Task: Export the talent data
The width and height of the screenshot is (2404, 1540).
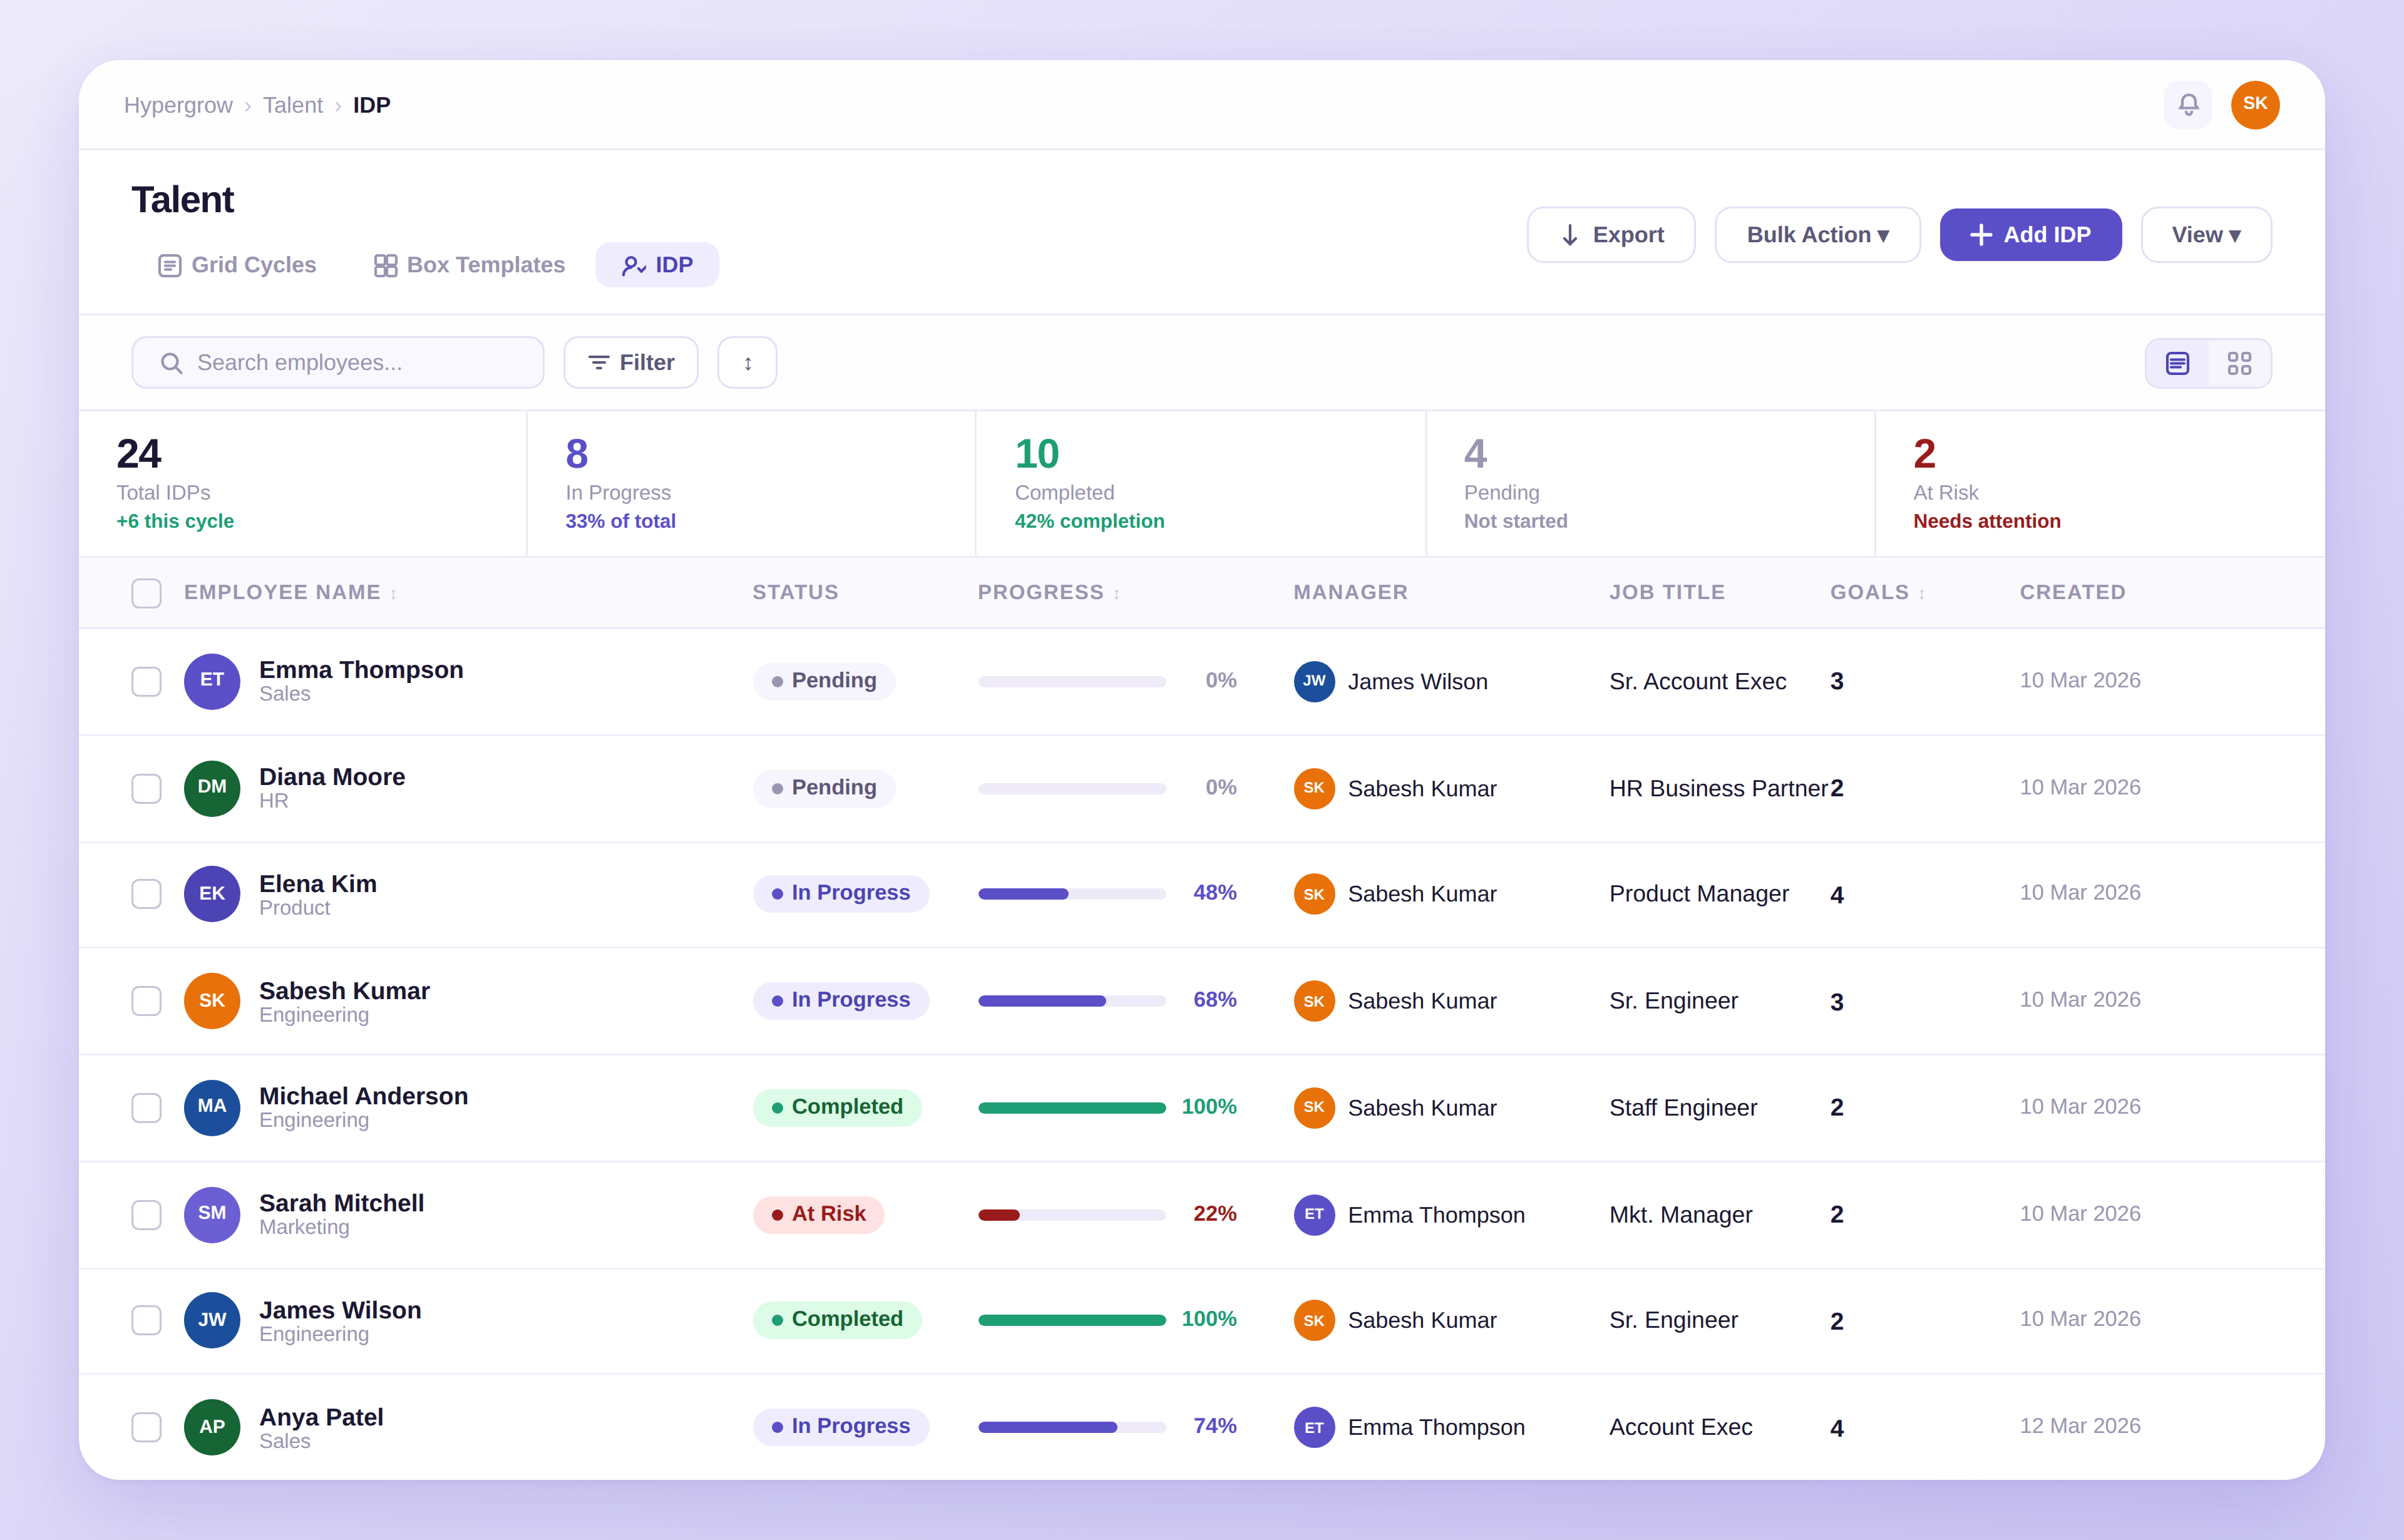Action: click(1610, 234)
